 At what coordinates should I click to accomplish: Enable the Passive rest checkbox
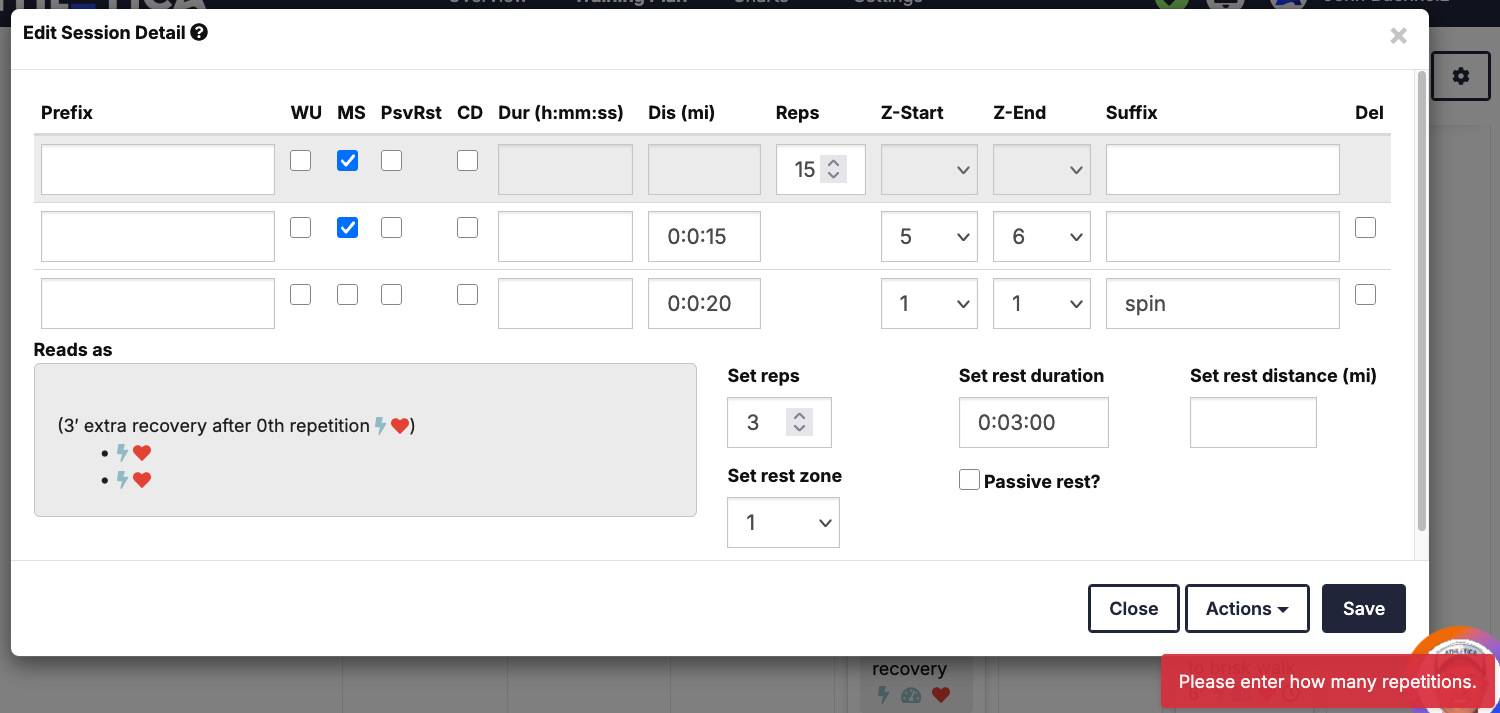969,481
